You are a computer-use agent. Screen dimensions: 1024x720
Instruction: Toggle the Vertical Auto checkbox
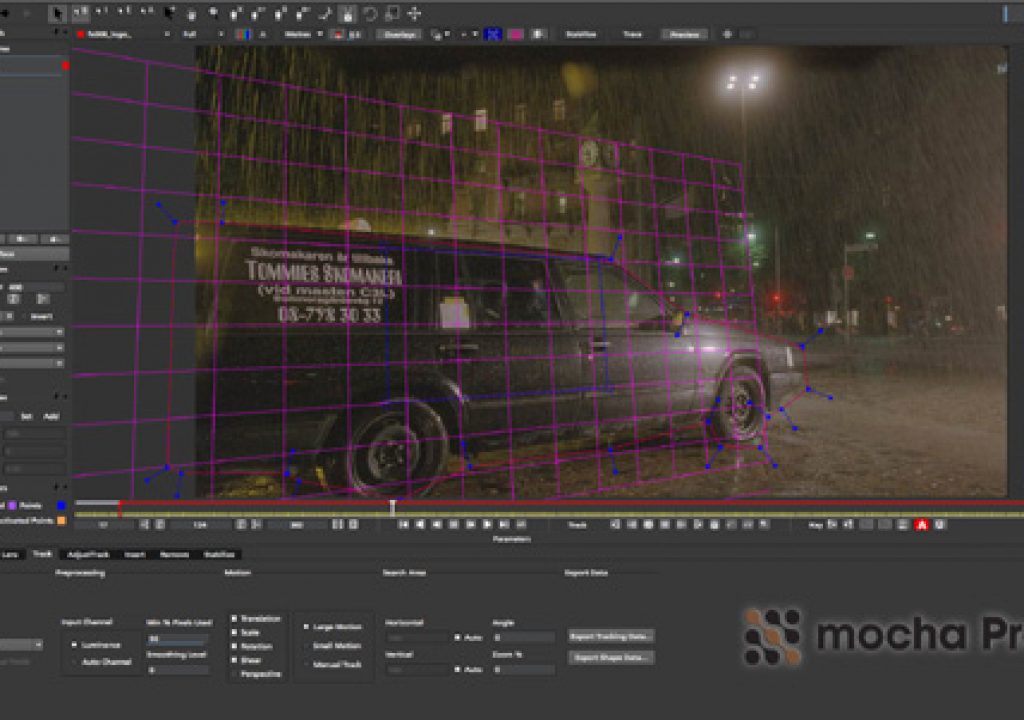point(457,669)
